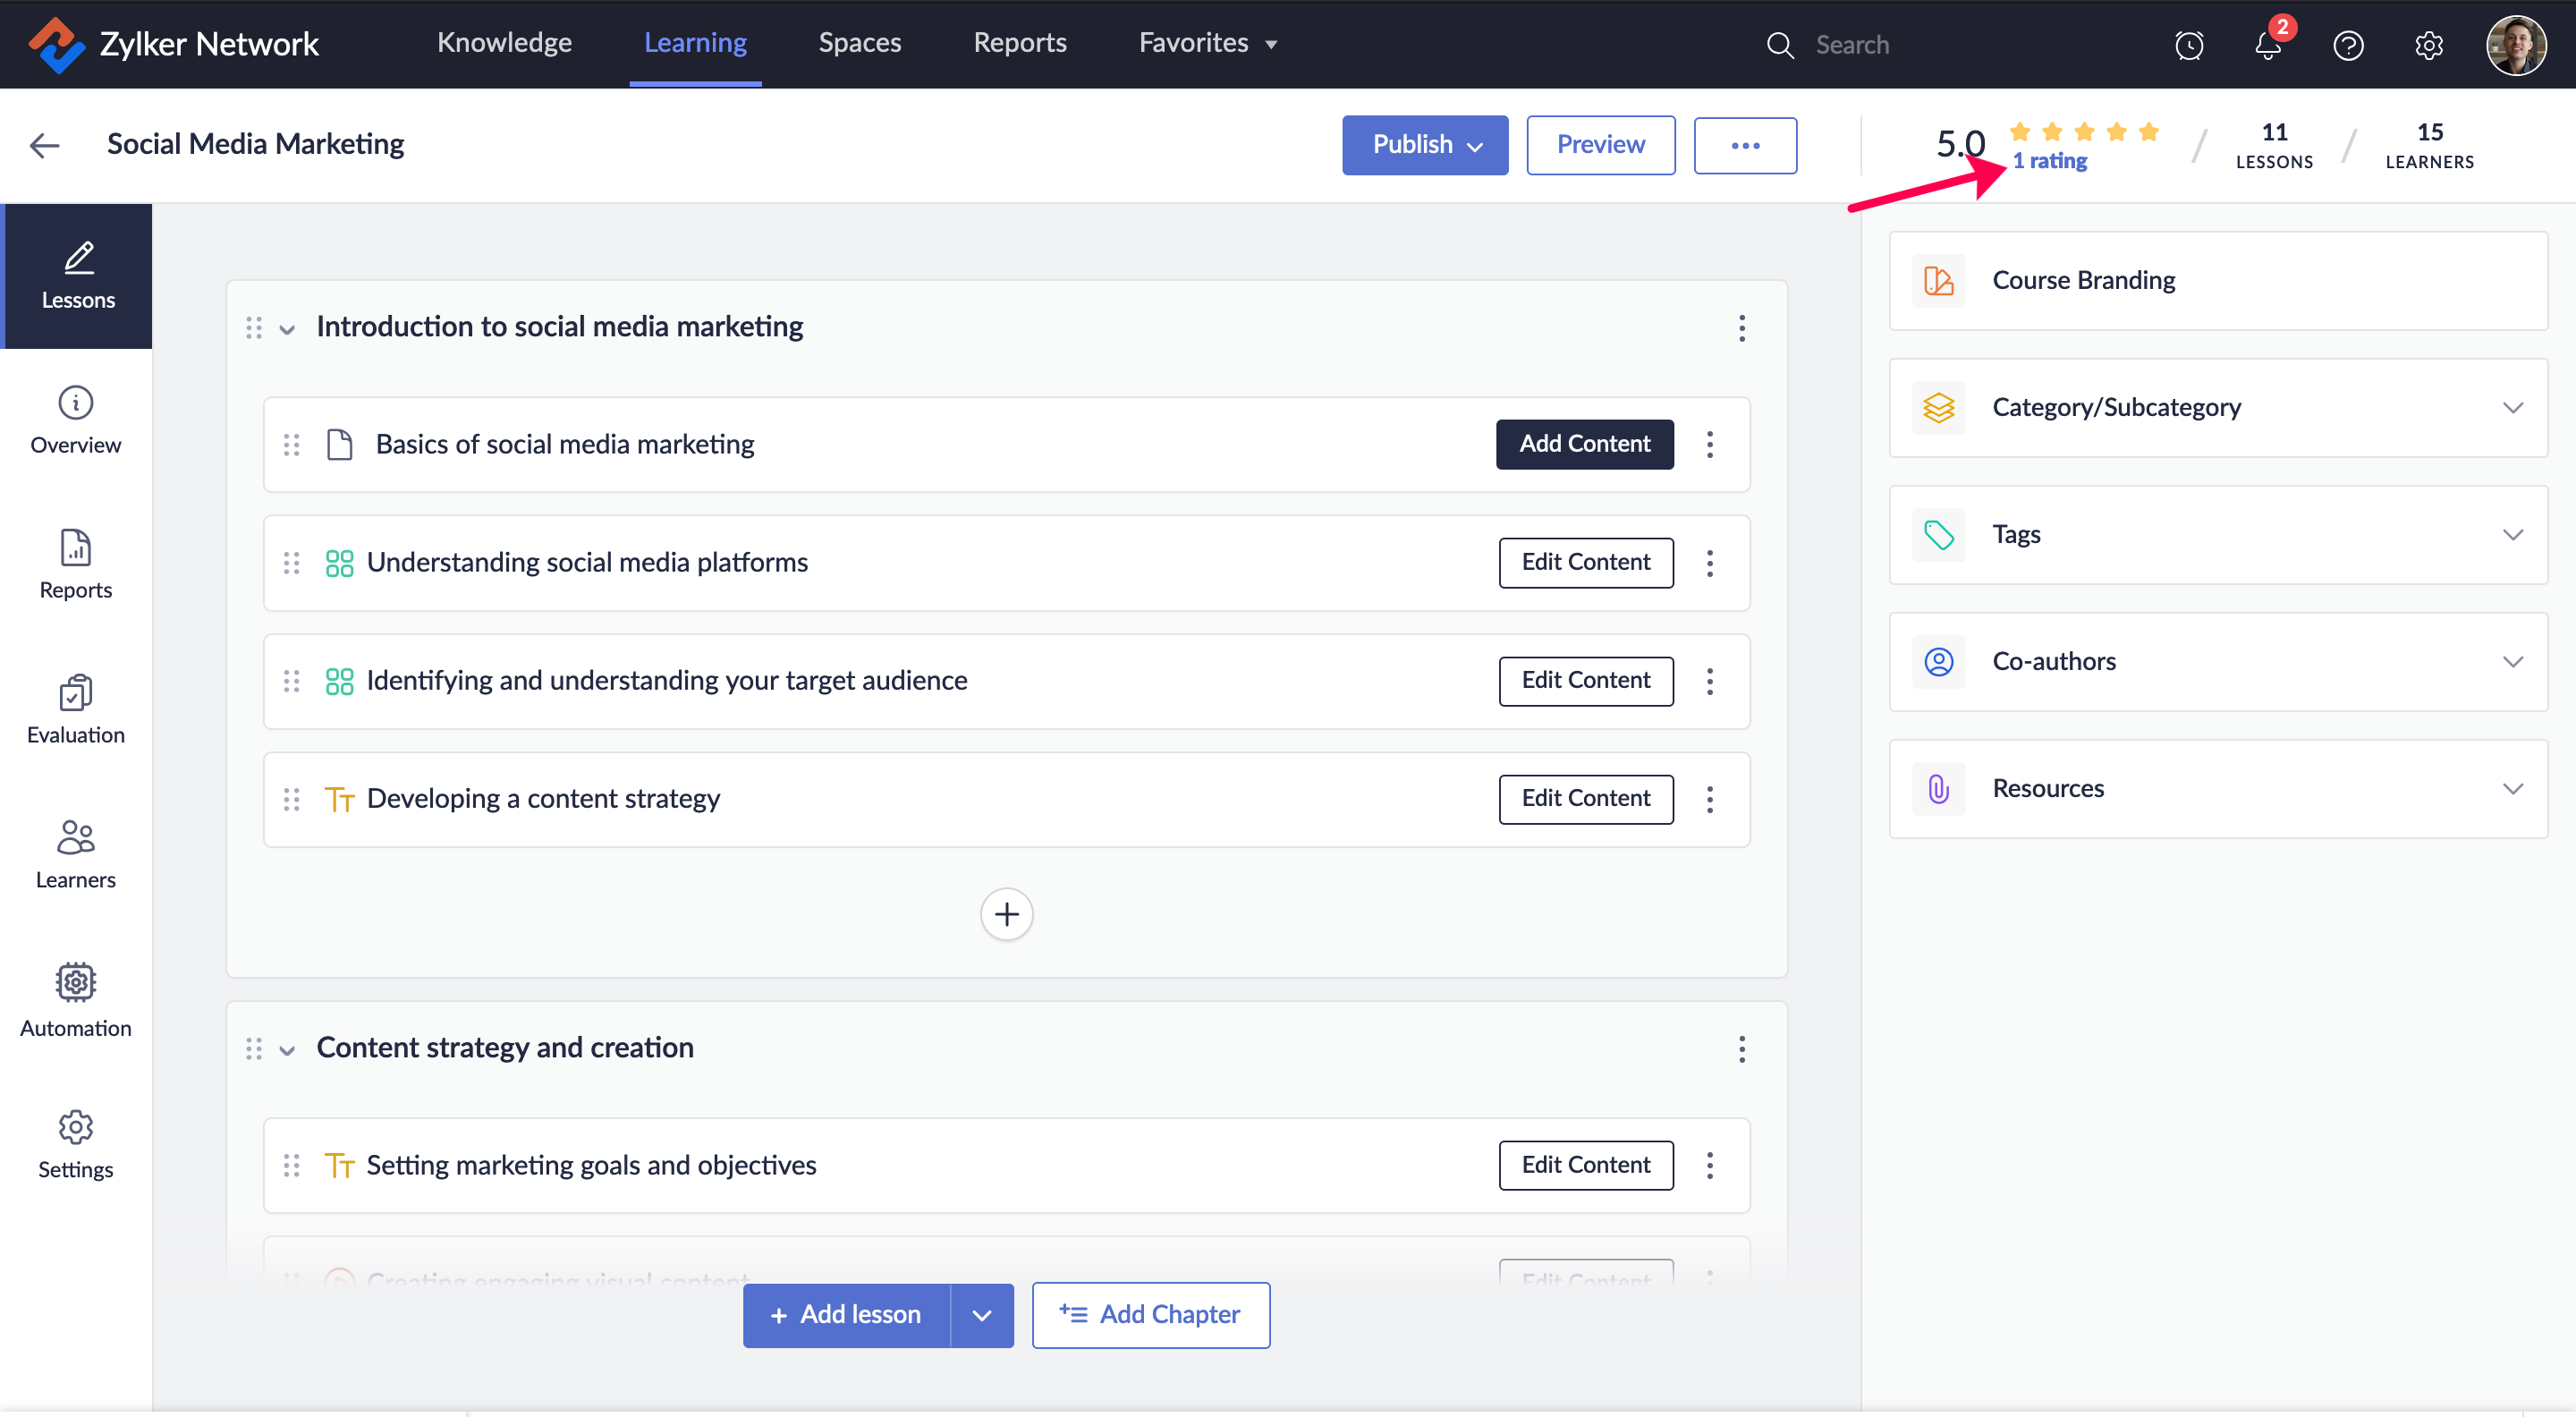
Task: Open options menu for Developing a content strategy
Action: [x=1710, y=799]
